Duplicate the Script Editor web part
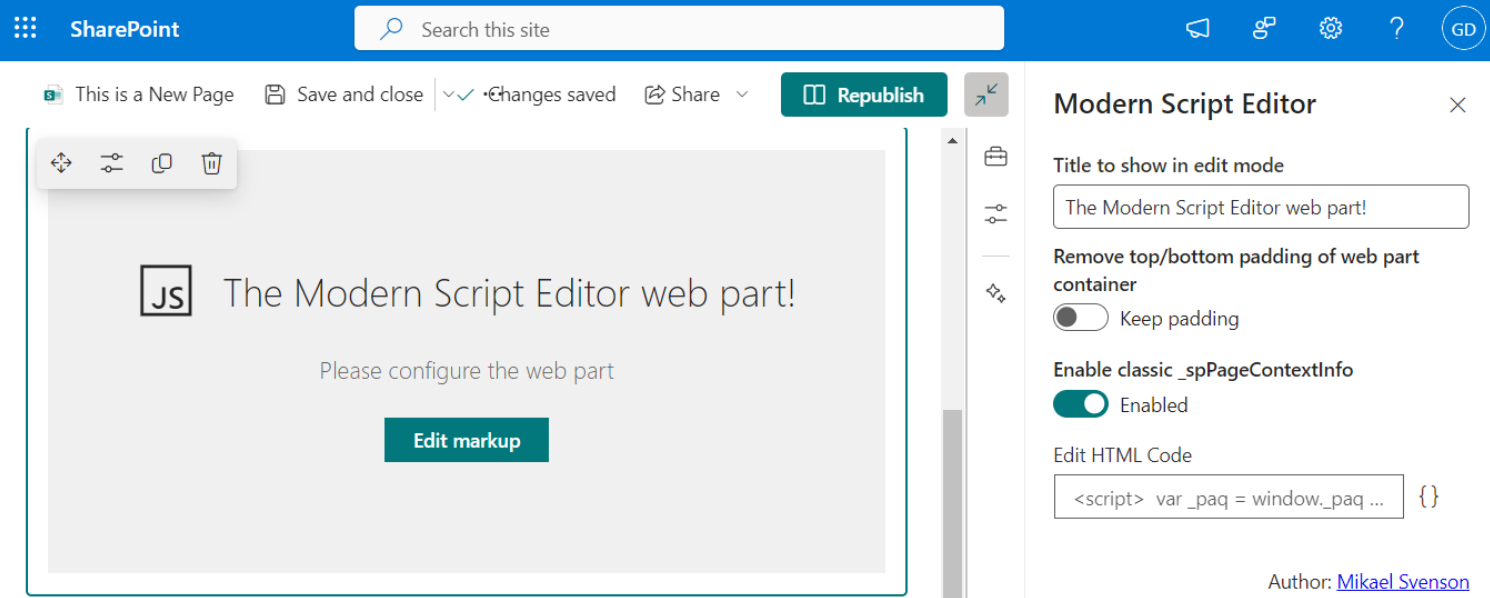Image resolution: width=1490 pixels, height=598 pixels. pyautogui.click(x=161, y=162)
